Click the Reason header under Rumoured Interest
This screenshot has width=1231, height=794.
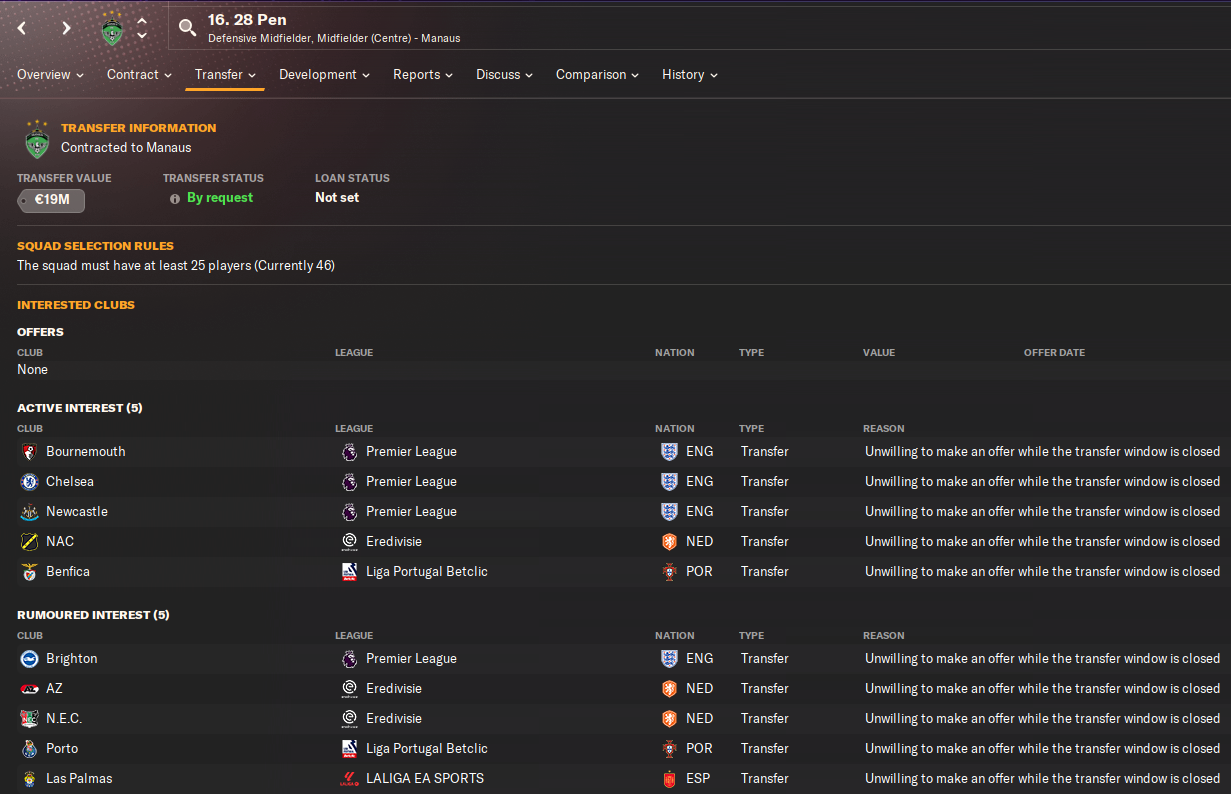(x=884, y=636)
